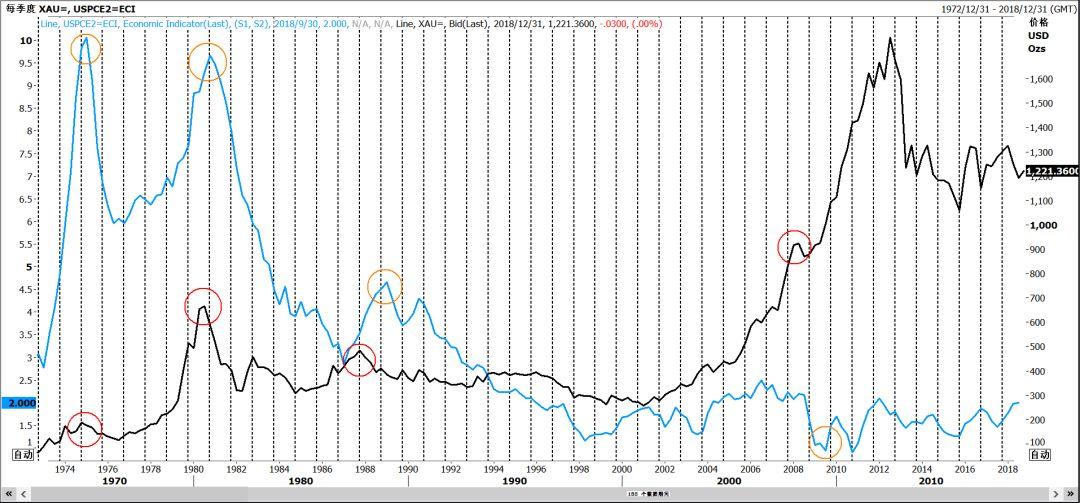Click the date range 1972/12/31 - 2018/12/31 (GMT)

(x=1010, y=8)
